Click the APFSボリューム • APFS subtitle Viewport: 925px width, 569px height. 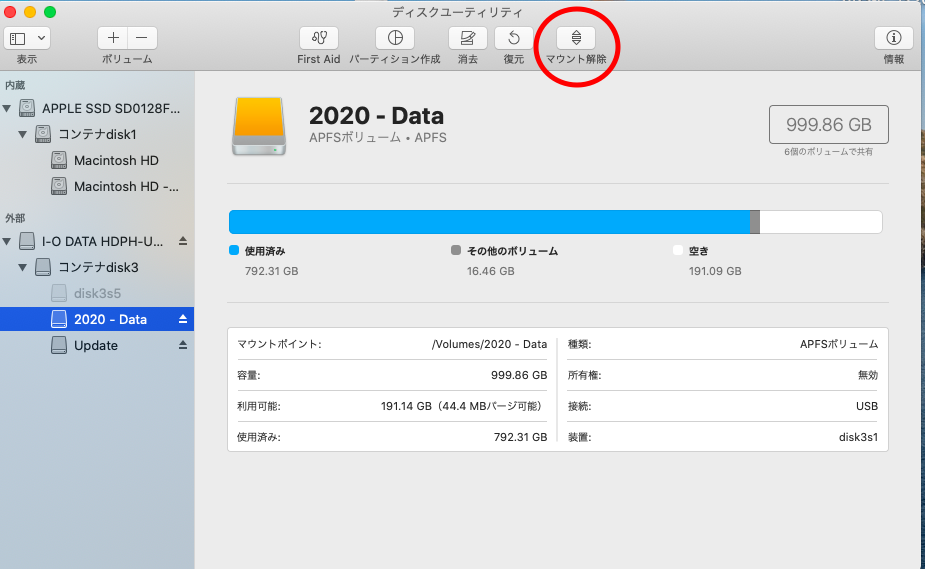[378, 137]
